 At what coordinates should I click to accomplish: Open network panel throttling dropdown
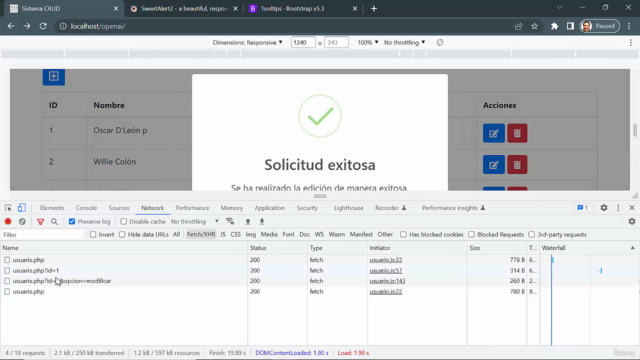pos(195,221)
